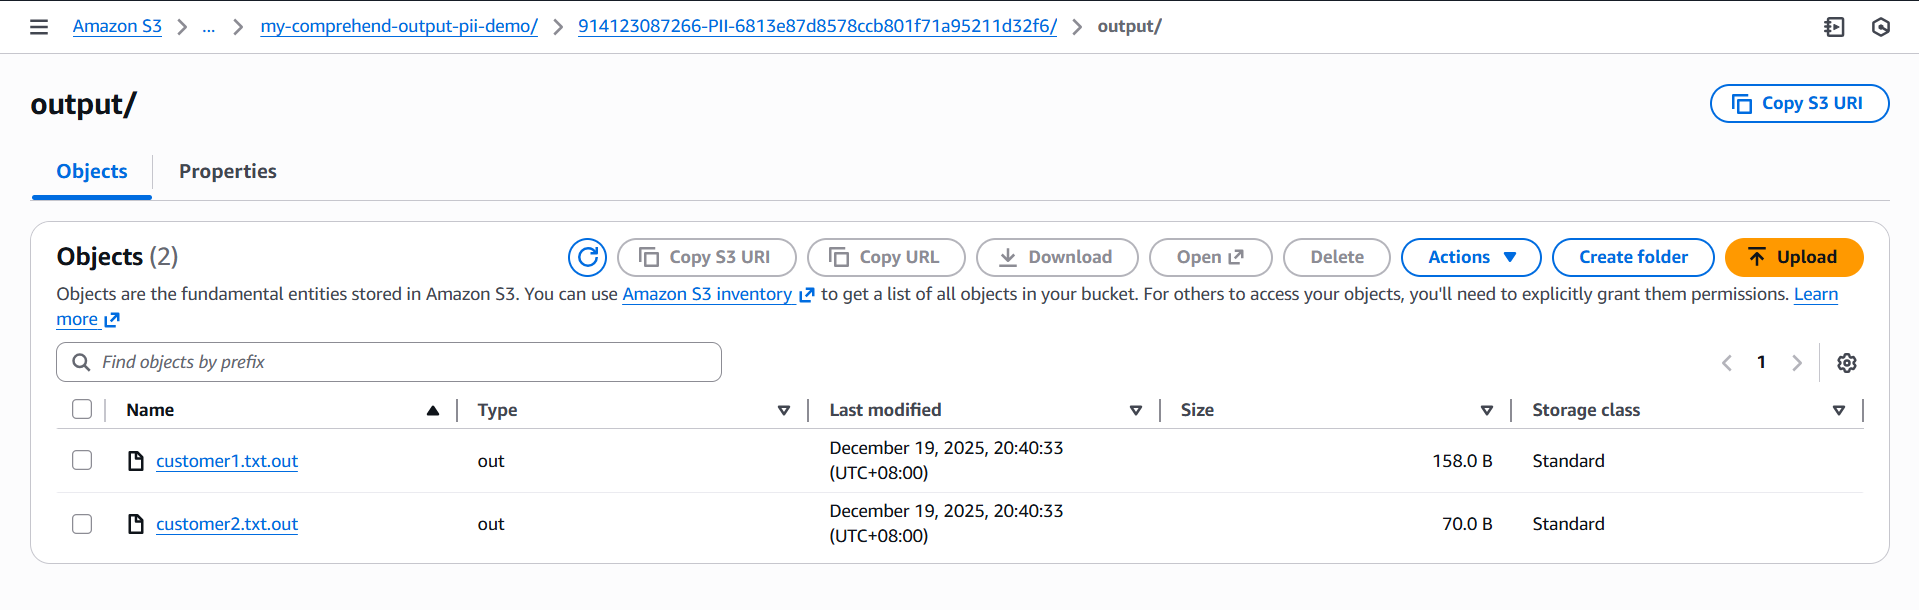
Task: Open the CloudShell icon in the header
Action: tap(1834, 27)
